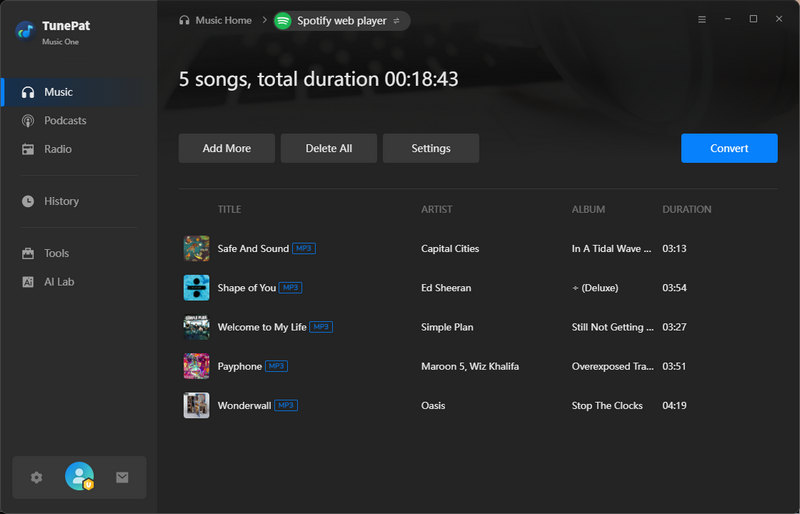Open AI Lab from sidebar
Image resolution: width=800 pixels, height=514 pixels.
77,282
